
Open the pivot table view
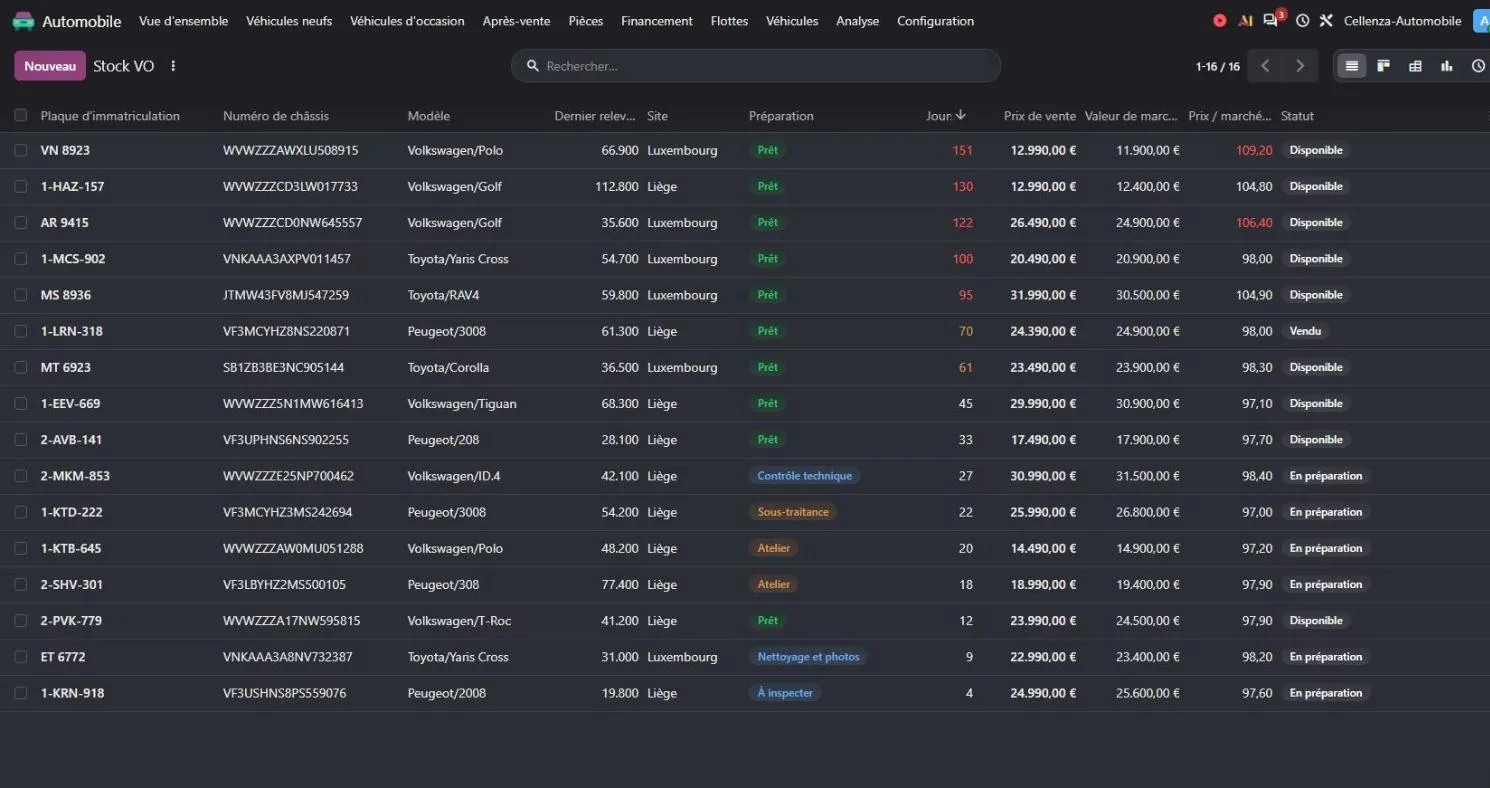[1415, 66]
